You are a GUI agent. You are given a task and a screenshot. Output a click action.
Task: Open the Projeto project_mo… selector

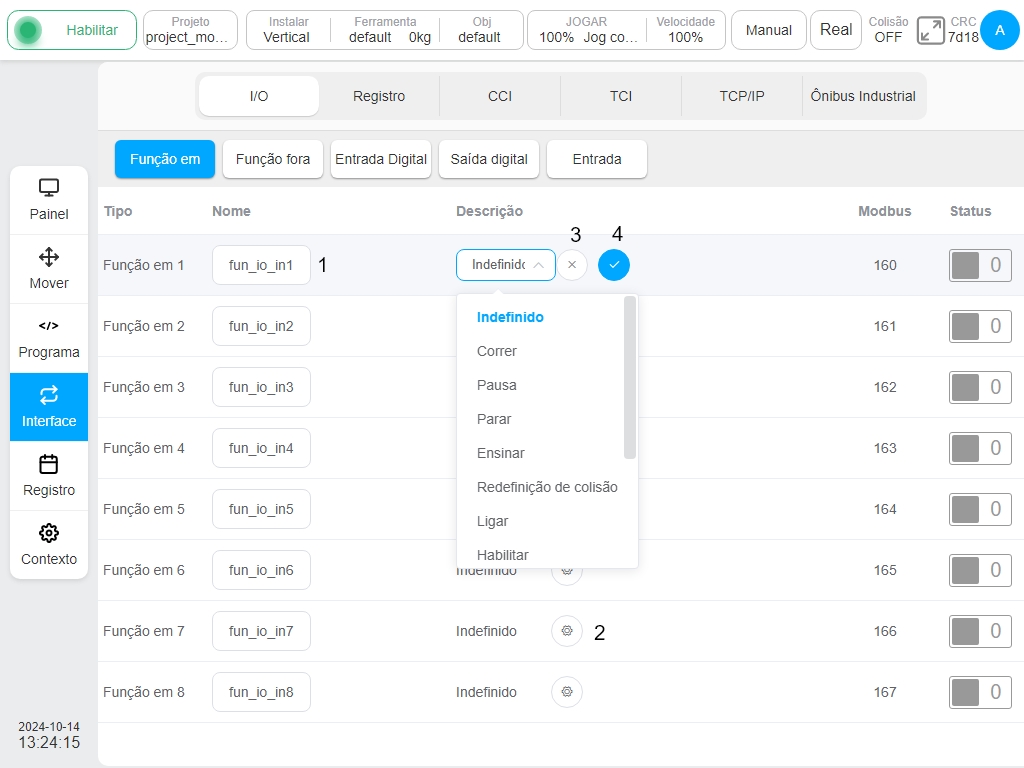pyautogui.click(x=190, y=30)
